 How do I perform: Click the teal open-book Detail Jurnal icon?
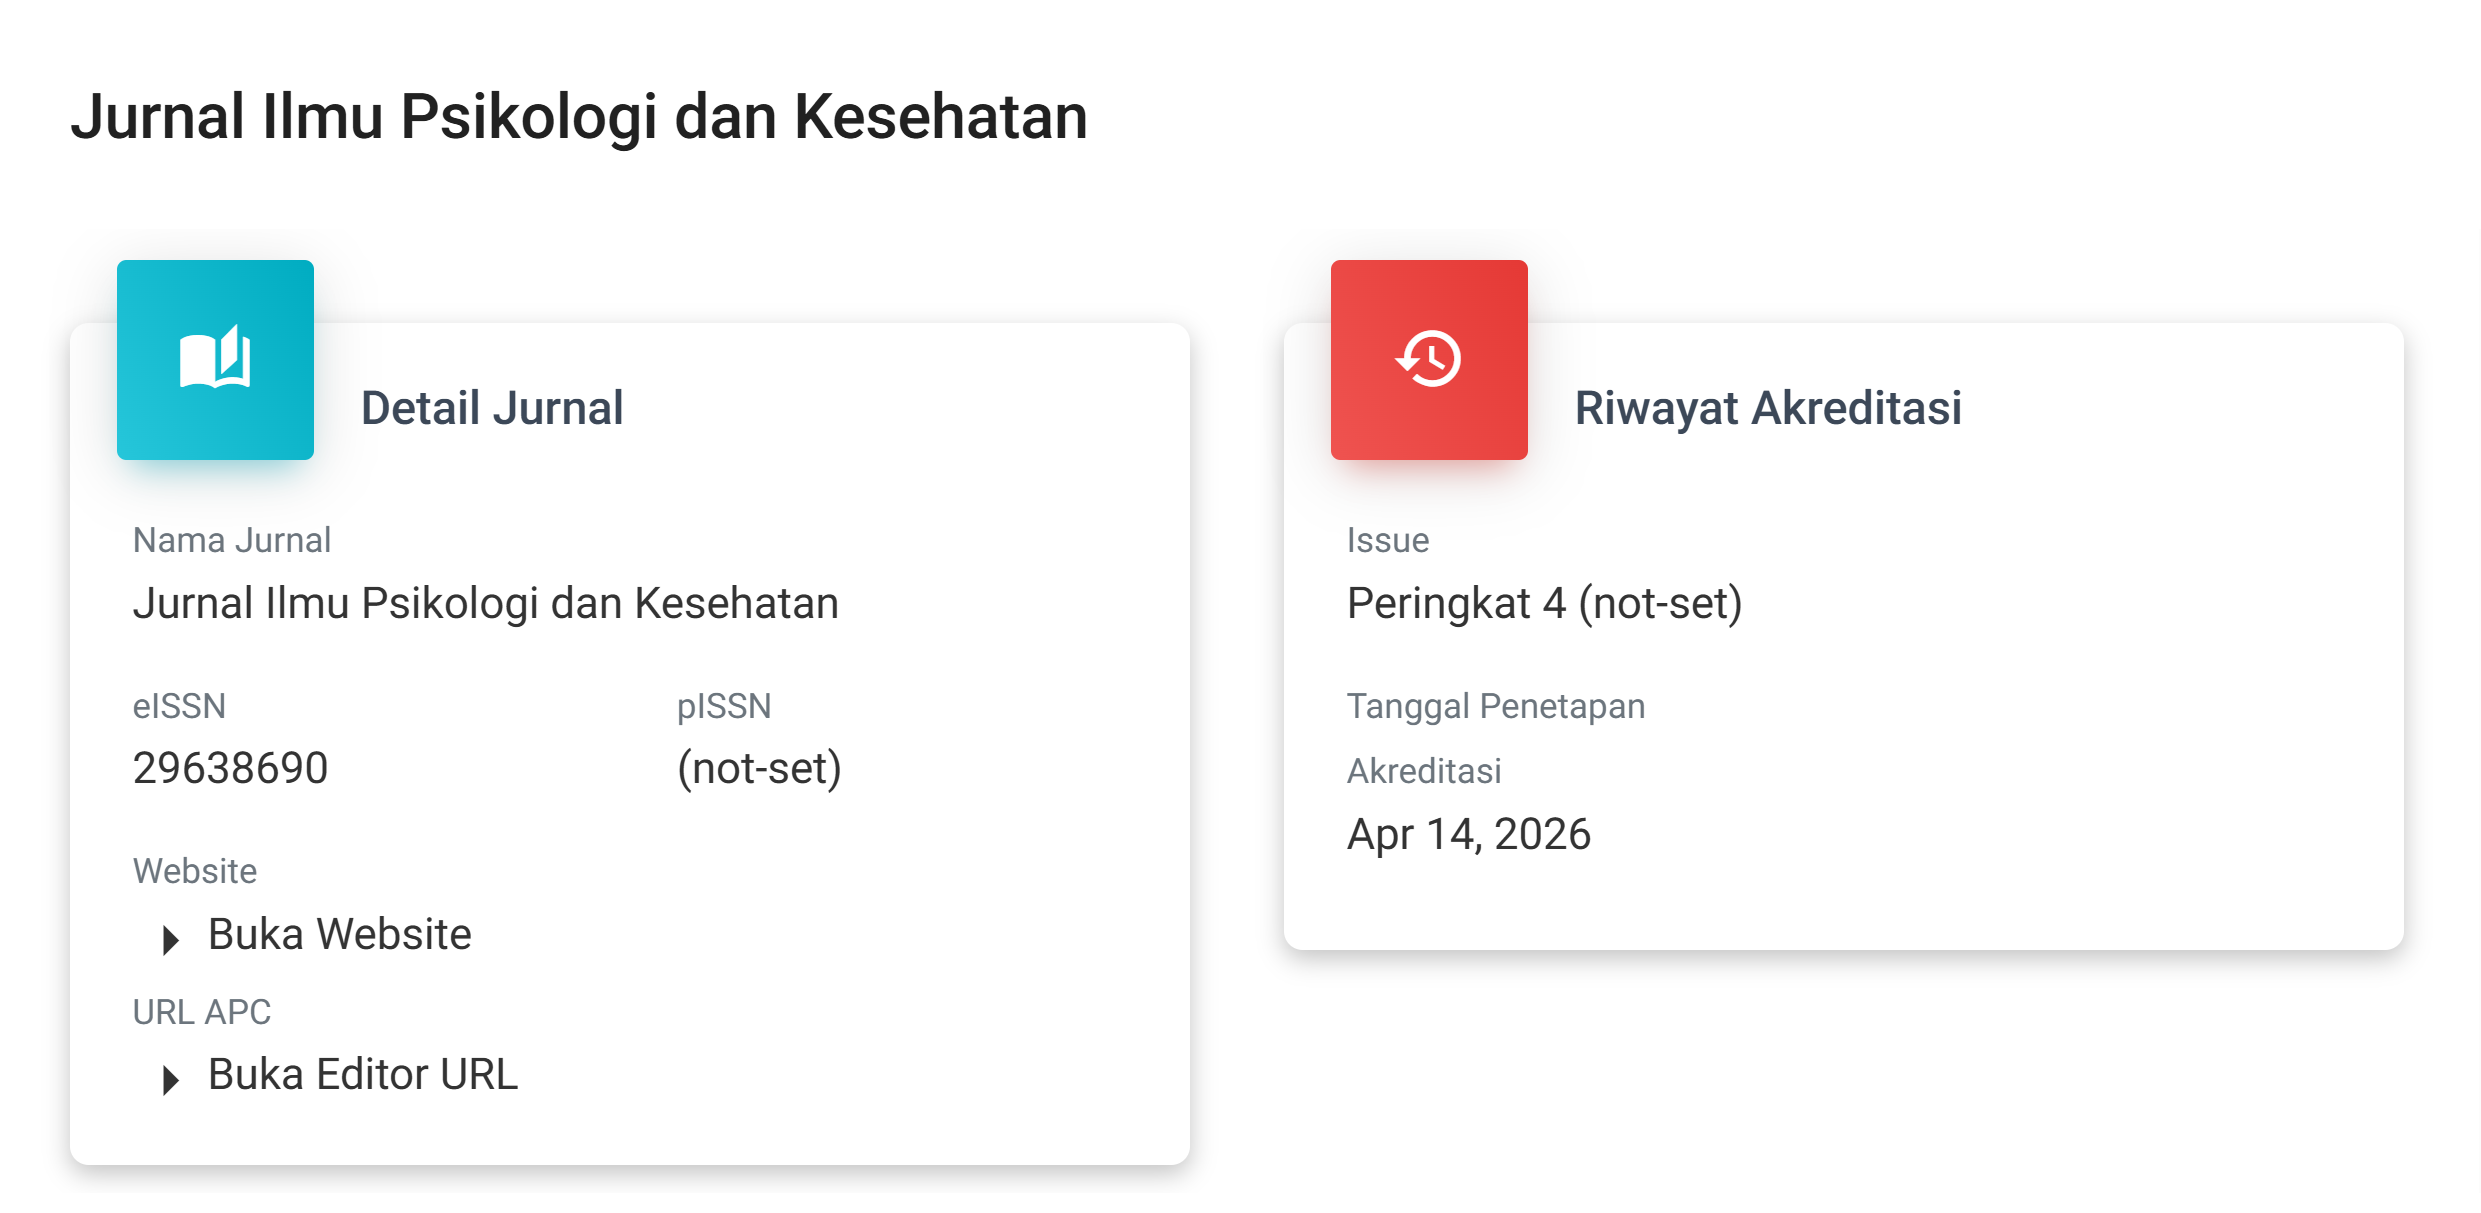tap(215, 358)
